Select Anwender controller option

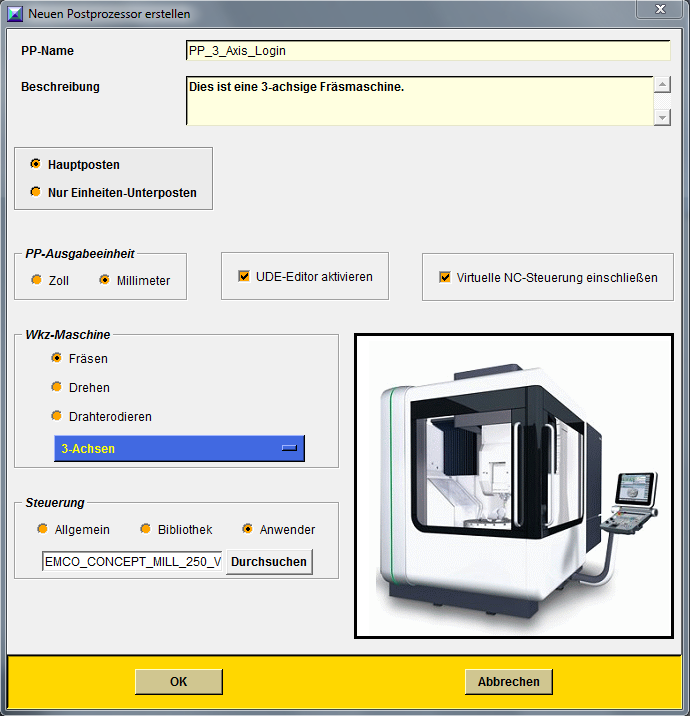(247, 529)
